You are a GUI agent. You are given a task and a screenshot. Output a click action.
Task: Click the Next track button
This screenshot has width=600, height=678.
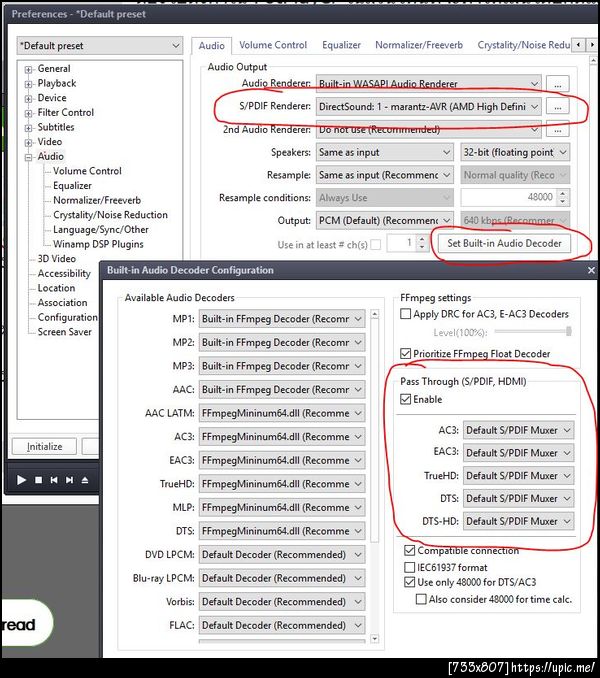tap(69, 480)
